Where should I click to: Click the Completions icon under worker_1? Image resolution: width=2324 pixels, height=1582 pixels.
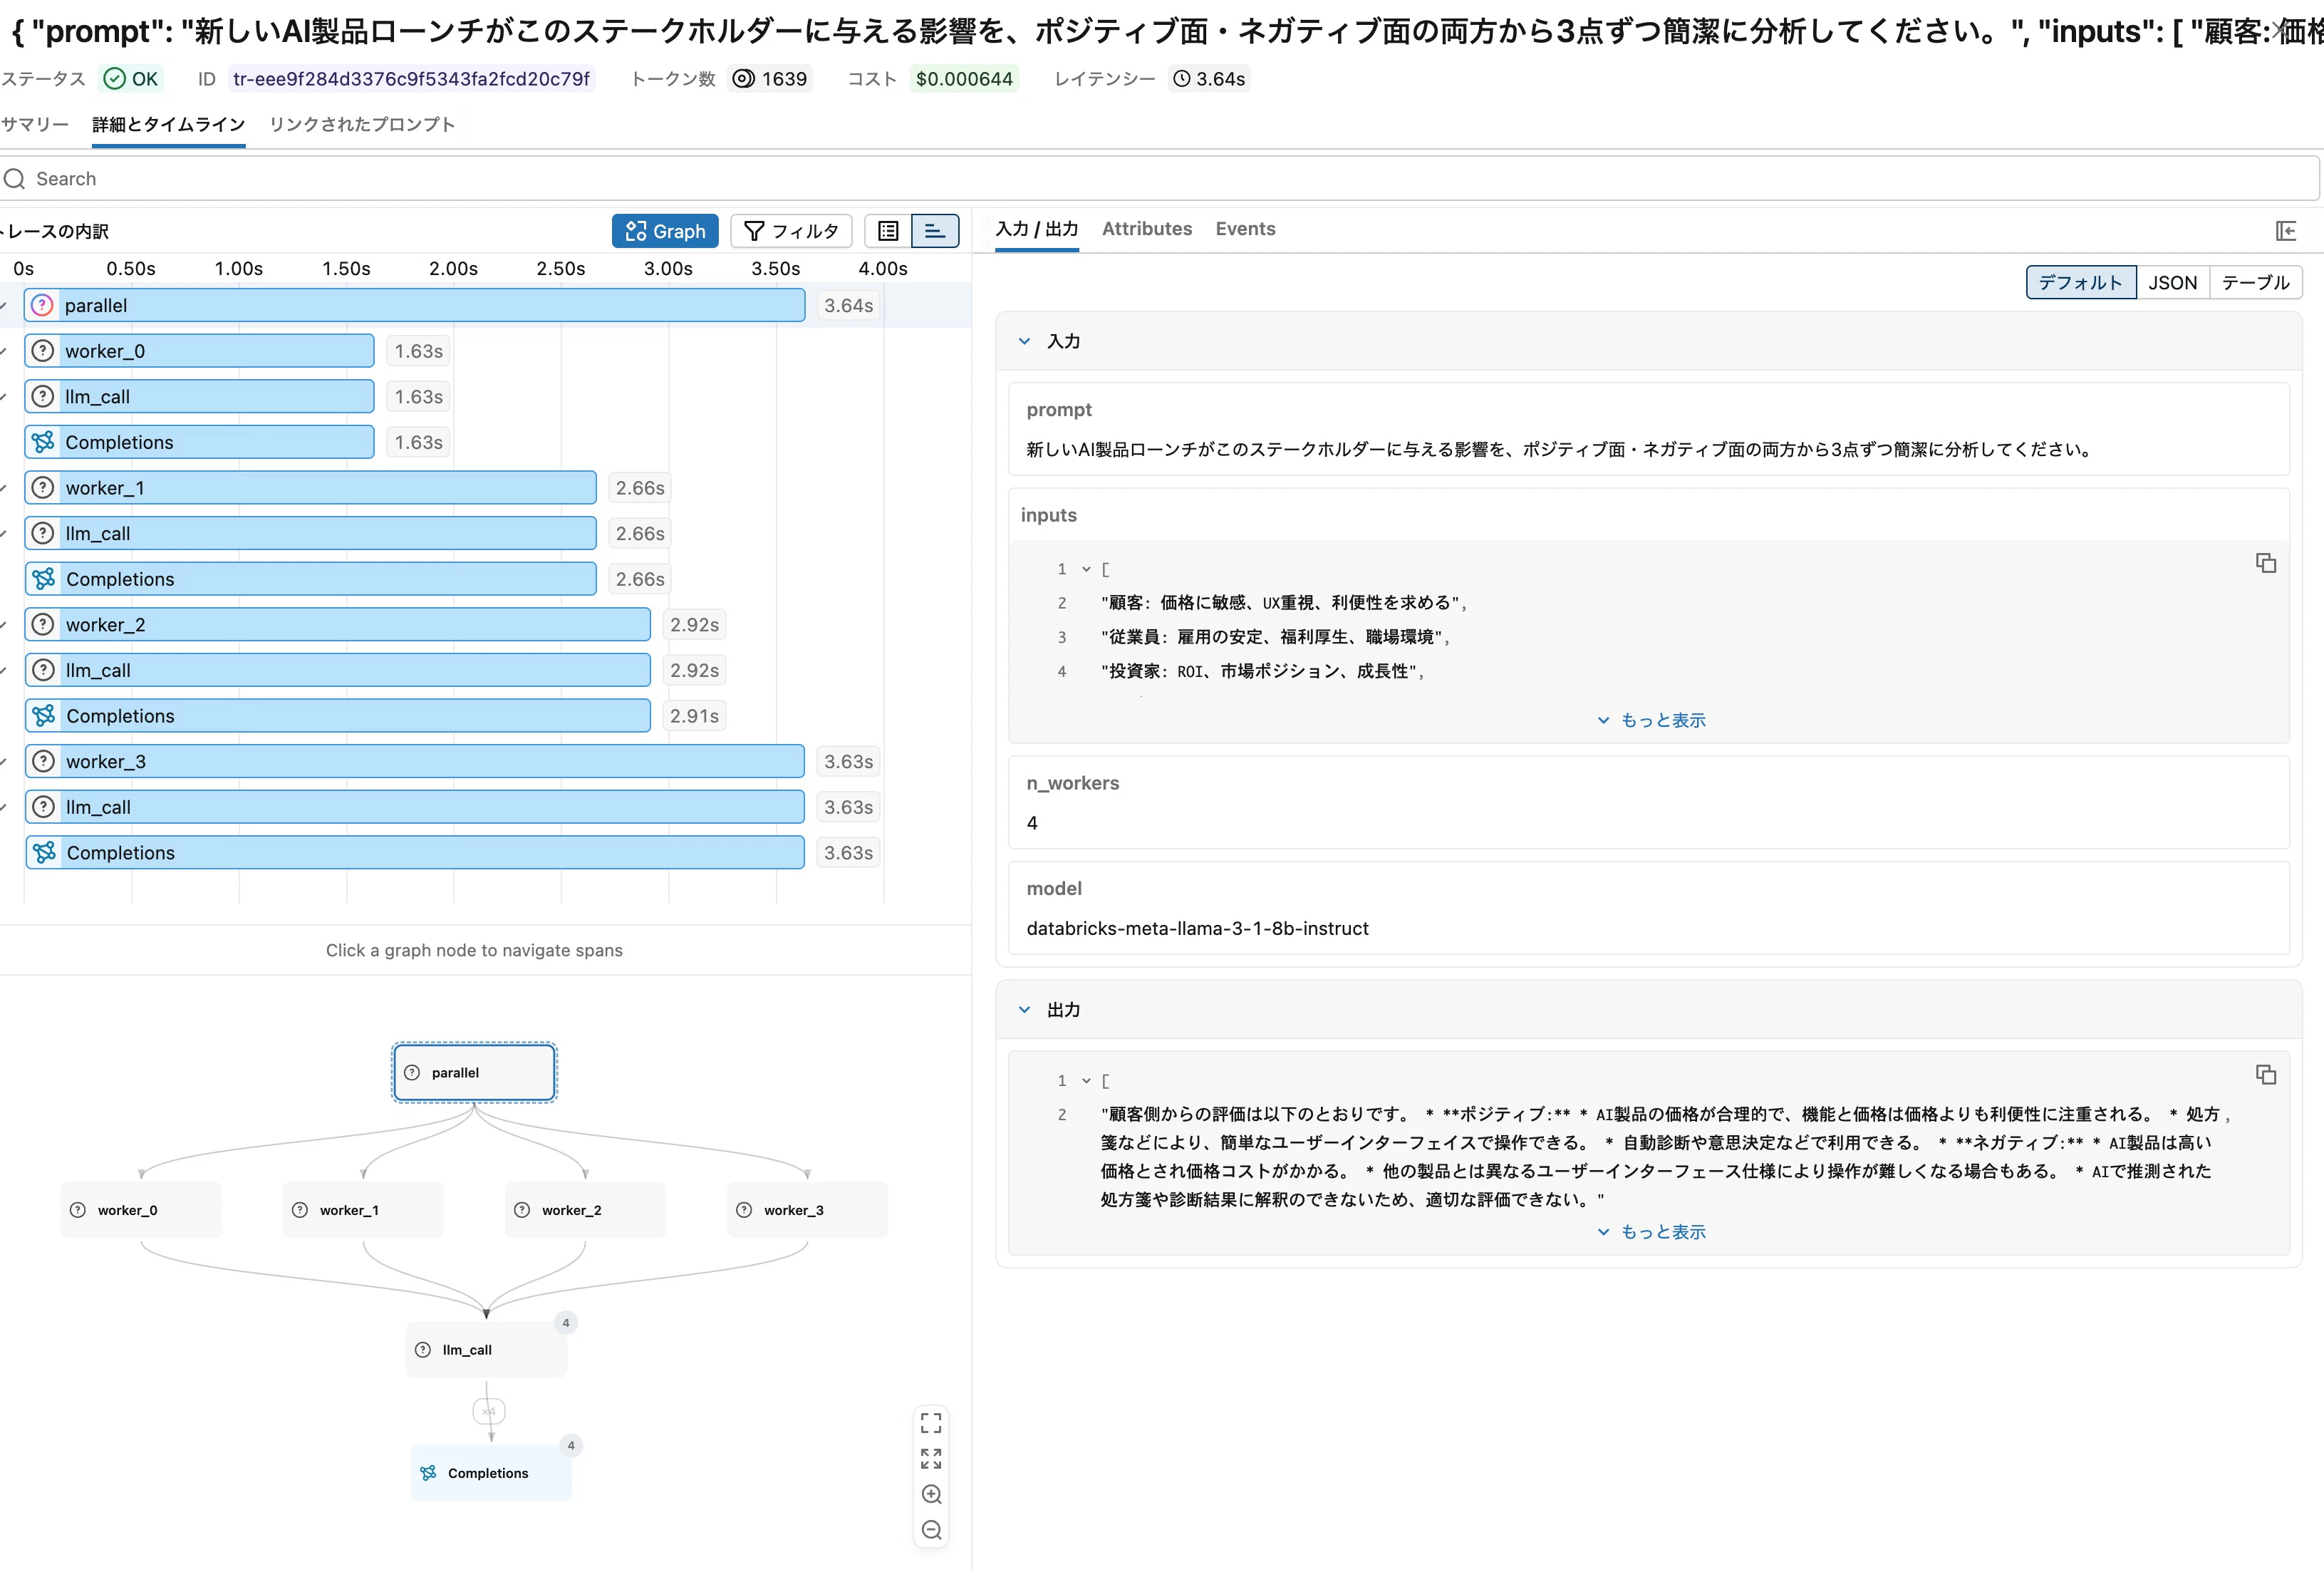(x=43, y=579)
